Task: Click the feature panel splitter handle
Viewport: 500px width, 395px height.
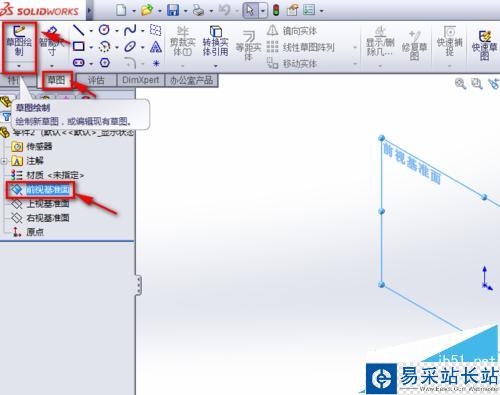Action: [x=138, y=285]
